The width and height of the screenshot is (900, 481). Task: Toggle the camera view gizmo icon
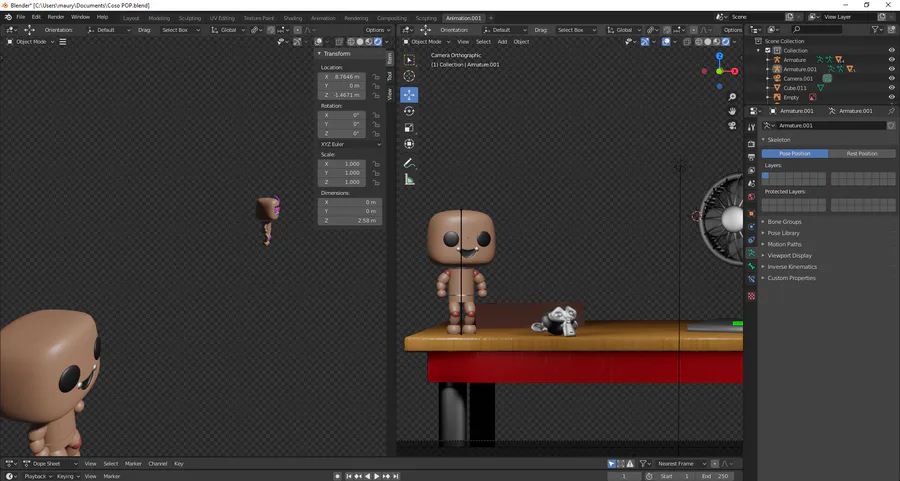(x=732, y=126)
